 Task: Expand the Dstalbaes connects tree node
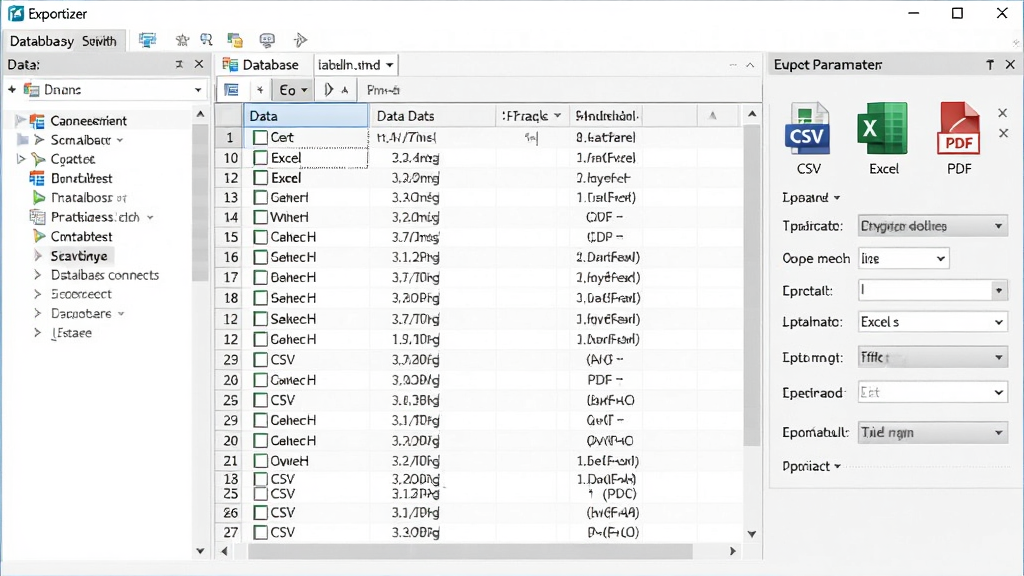pos(38,275)
